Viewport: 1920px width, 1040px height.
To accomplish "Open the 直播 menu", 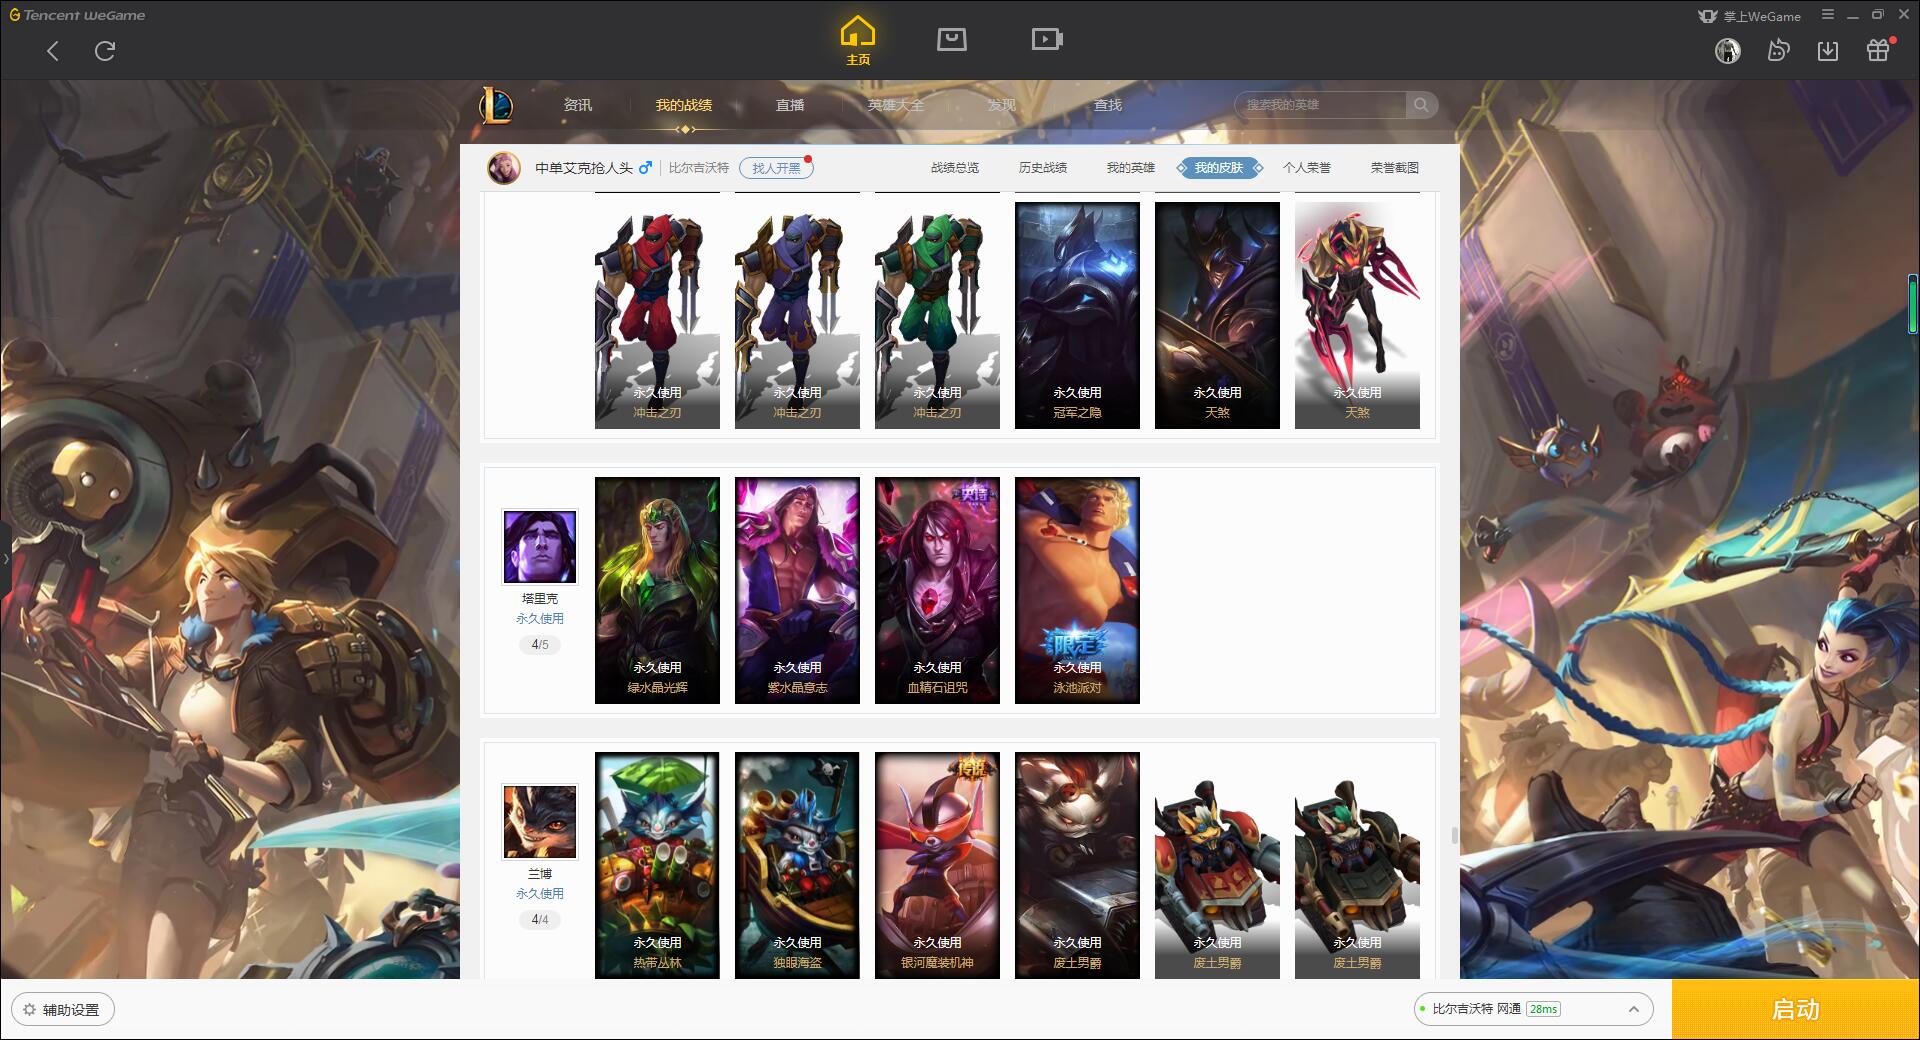I will pyautogui.click(x=790, y=105).
